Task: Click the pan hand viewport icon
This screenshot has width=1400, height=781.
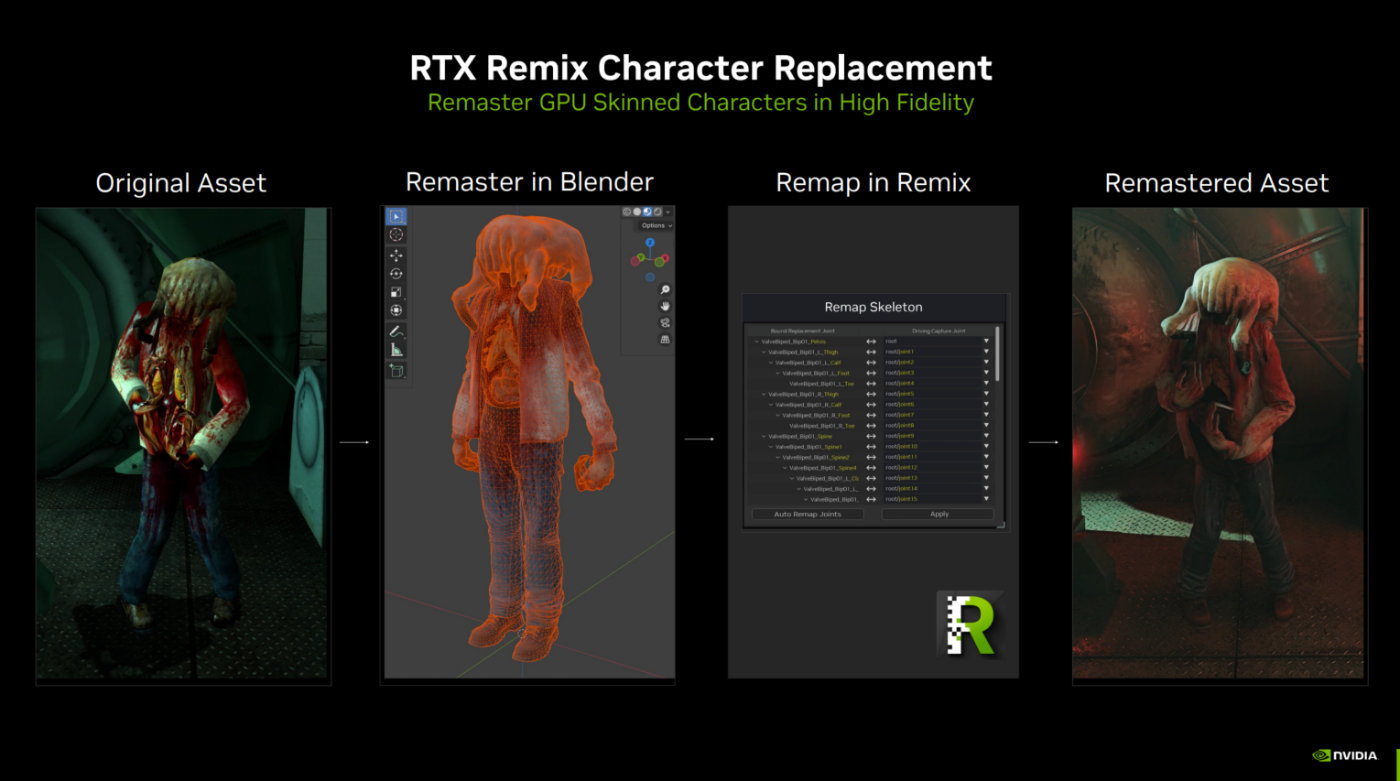Action: click(x=665, y=306)
